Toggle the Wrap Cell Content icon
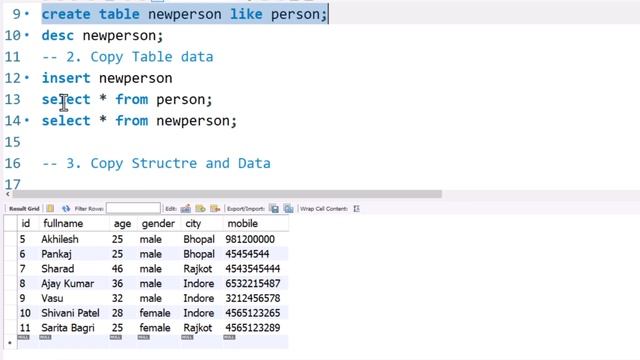 pos(356,209)
